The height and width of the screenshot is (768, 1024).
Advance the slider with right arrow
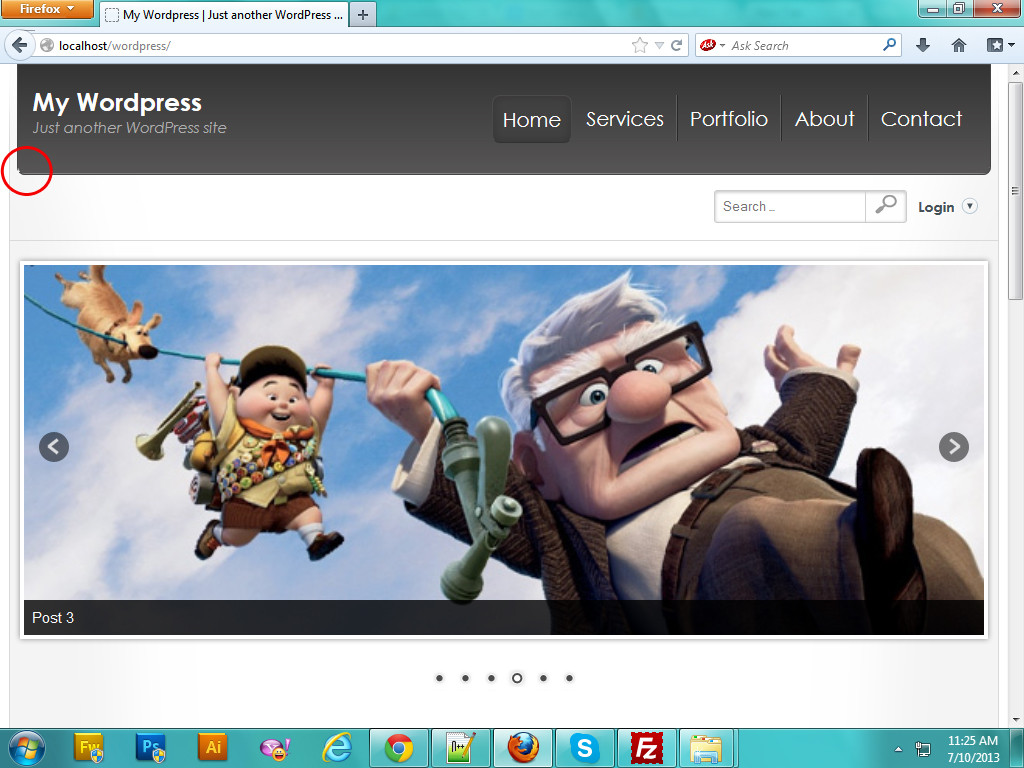(x=953, y=447)
